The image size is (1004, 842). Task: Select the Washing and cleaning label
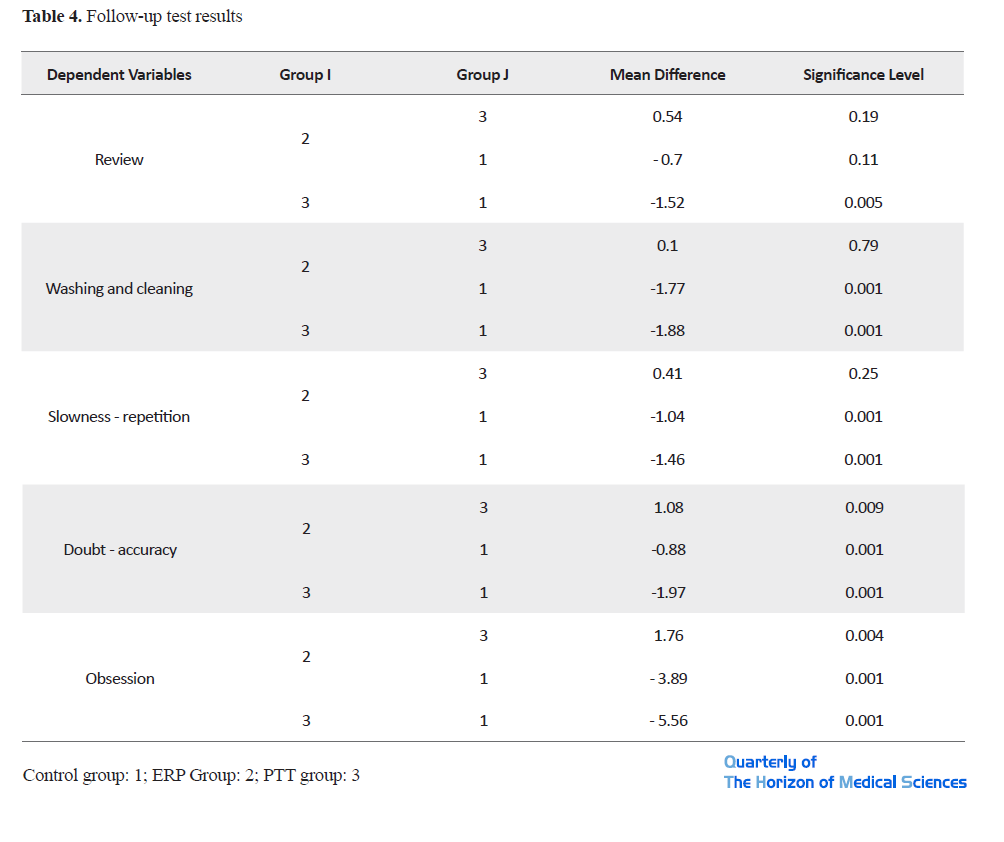(119, 289)
